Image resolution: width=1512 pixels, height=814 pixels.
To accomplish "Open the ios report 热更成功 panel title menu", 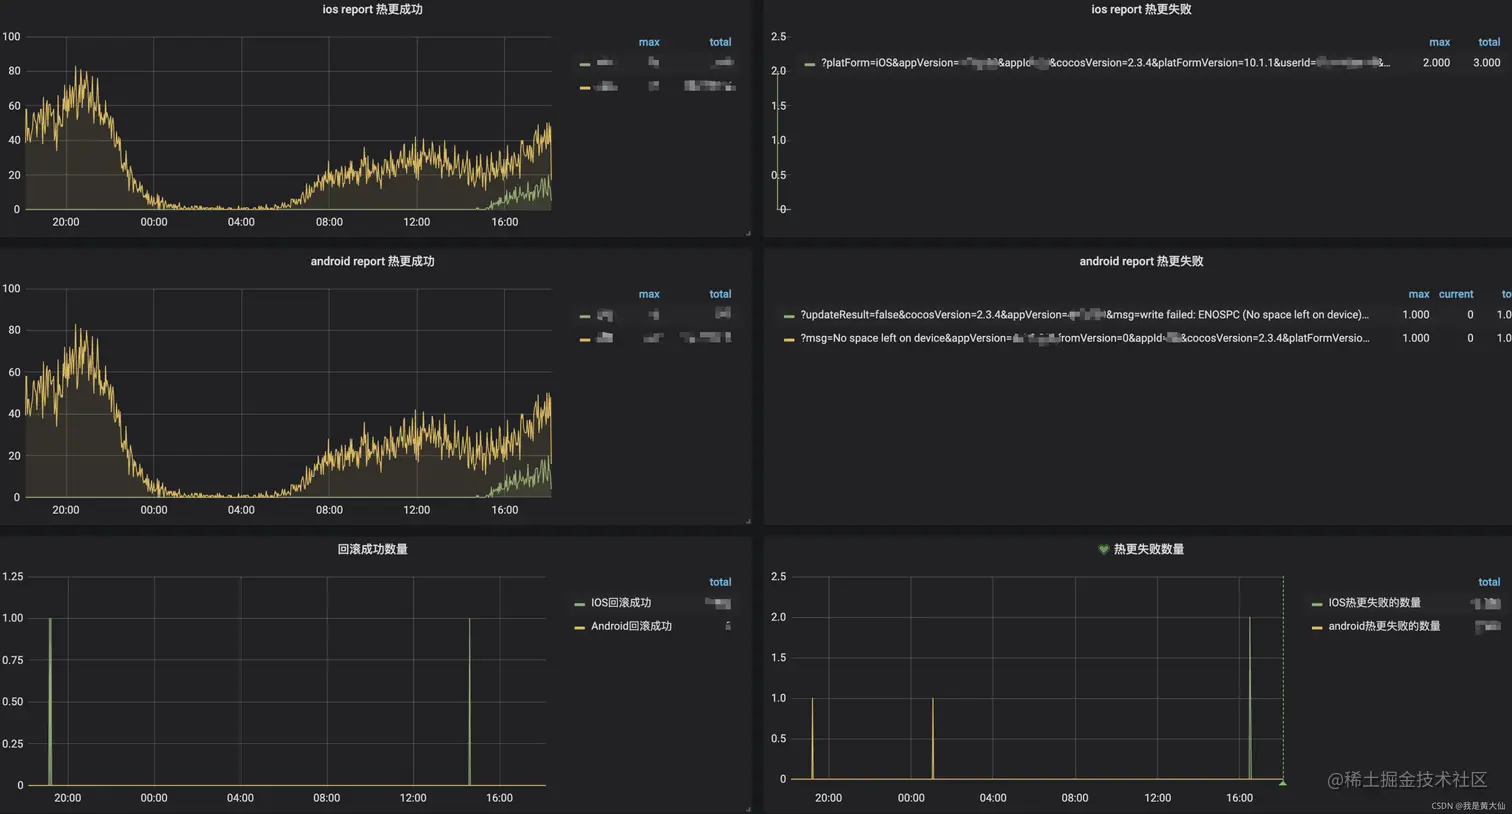I will click(372, 9).
